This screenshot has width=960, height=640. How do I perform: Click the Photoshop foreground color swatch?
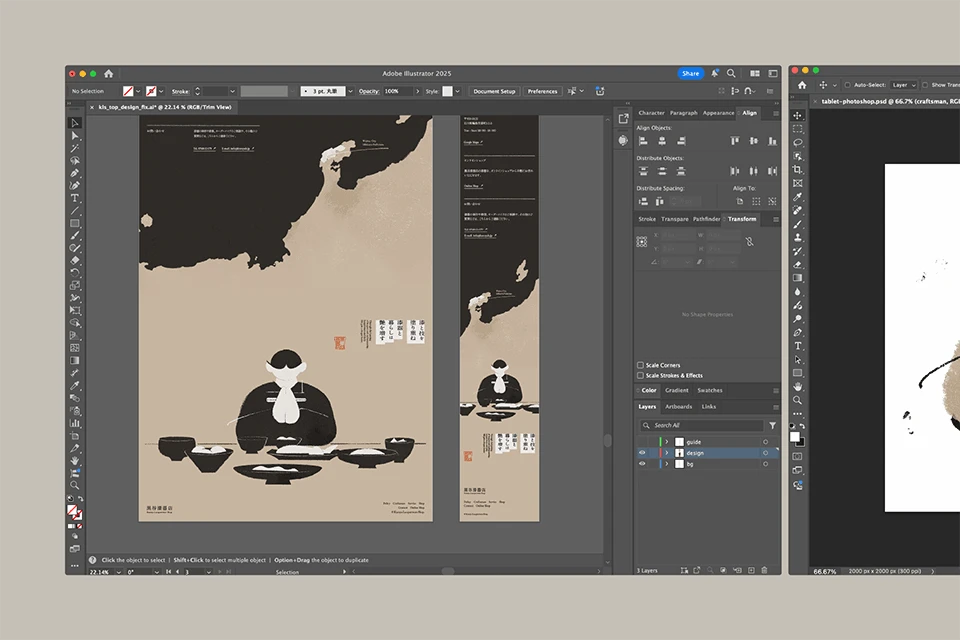[x=795, y=437]
